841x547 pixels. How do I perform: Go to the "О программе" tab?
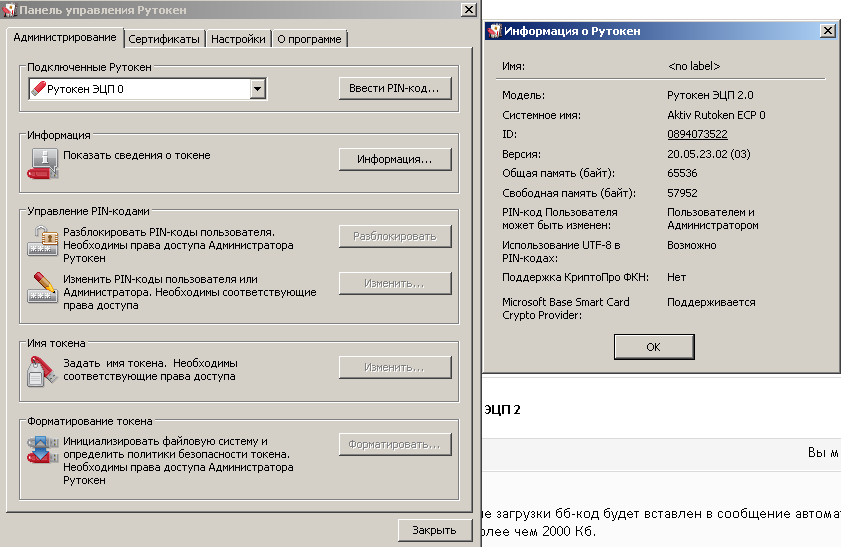(309, 39)
